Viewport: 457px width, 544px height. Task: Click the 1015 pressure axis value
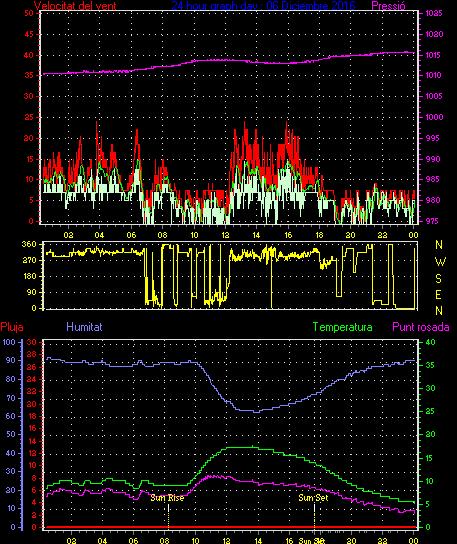pos(434,55)
